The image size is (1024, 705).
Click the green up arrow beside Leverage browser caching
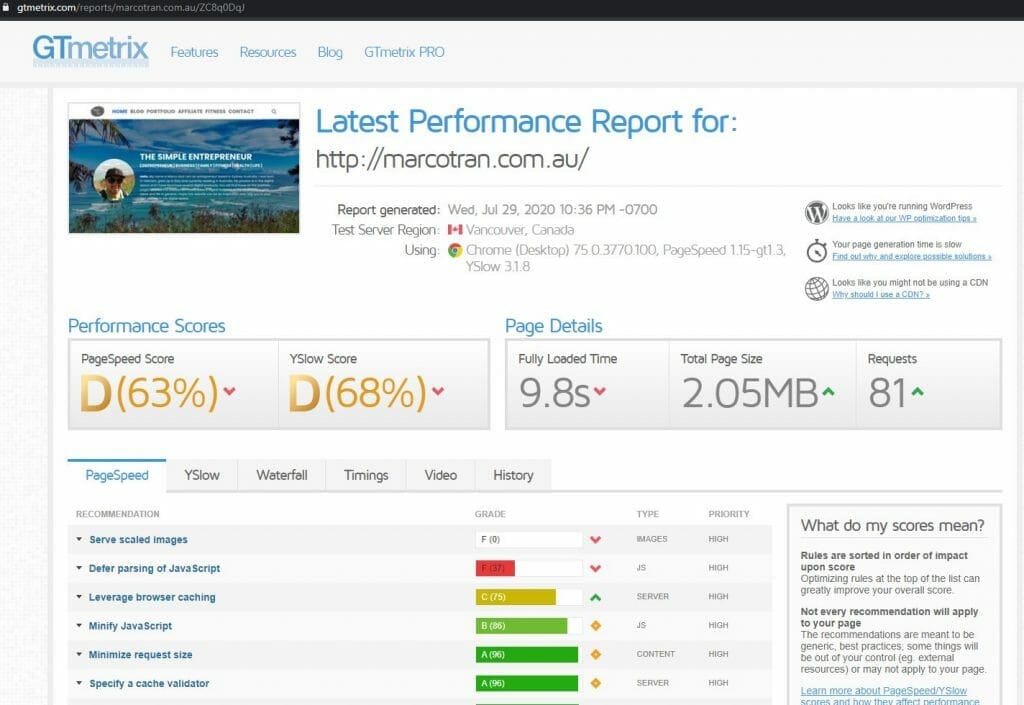click(x=596, y=596)
